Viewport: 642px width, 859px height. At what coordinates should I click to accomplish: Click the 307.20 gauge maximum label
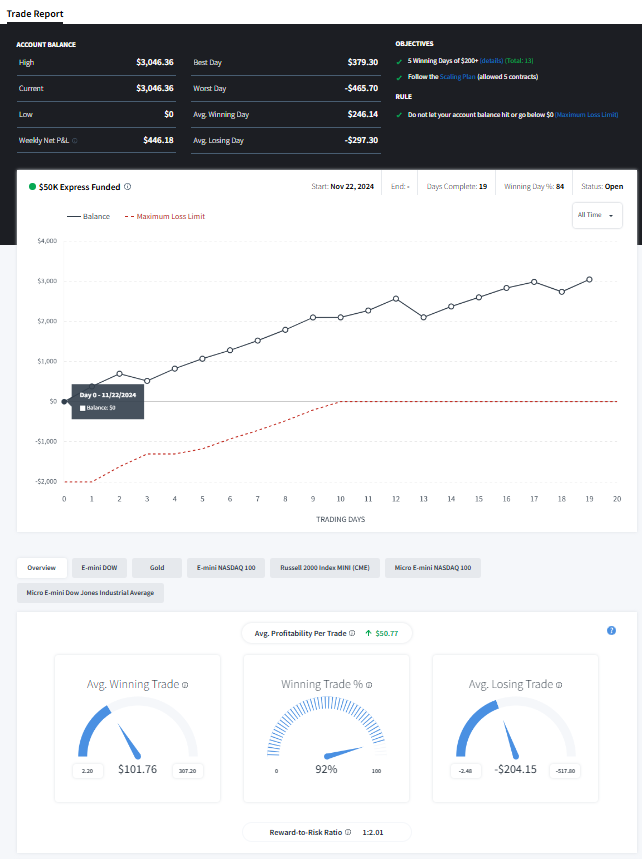[x=187, y=771]
